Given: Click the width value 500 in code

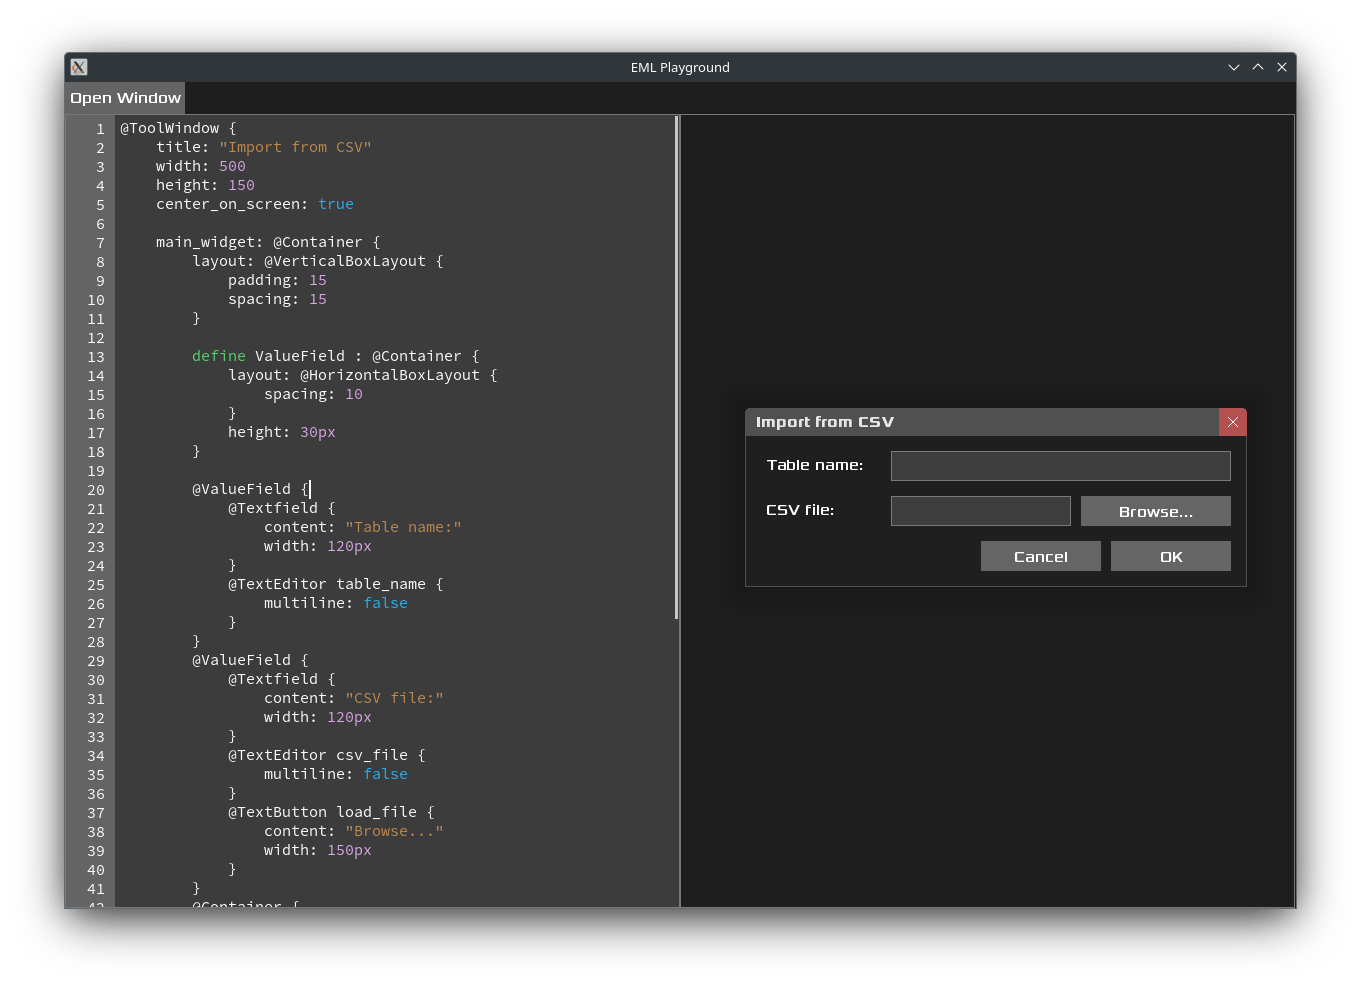Looking at the screenshot, I should [232, 166].
